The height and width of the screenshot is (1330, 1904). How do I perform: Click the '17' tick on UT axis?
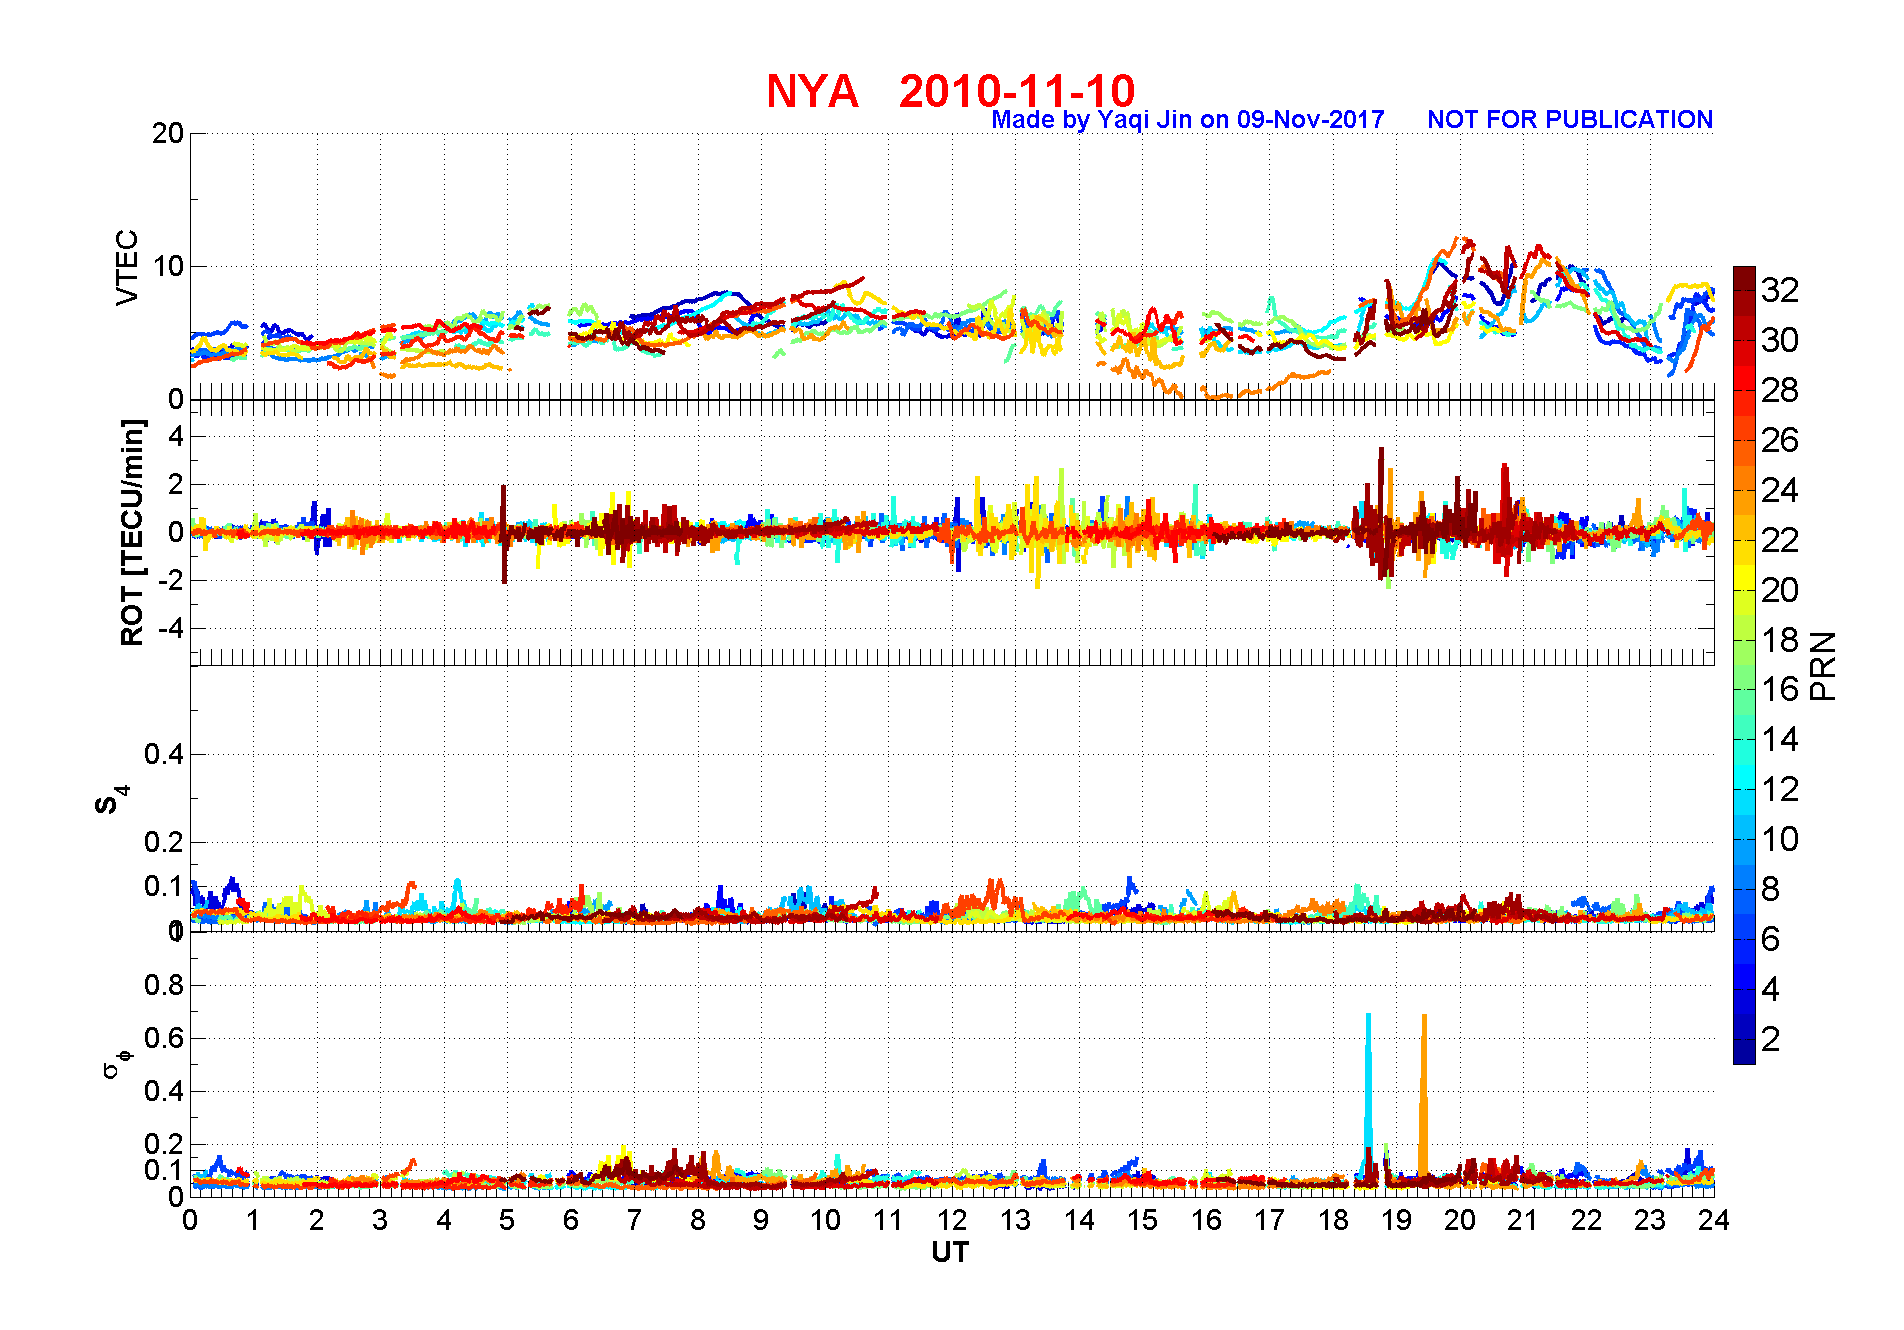(x=1269, y=1220)
